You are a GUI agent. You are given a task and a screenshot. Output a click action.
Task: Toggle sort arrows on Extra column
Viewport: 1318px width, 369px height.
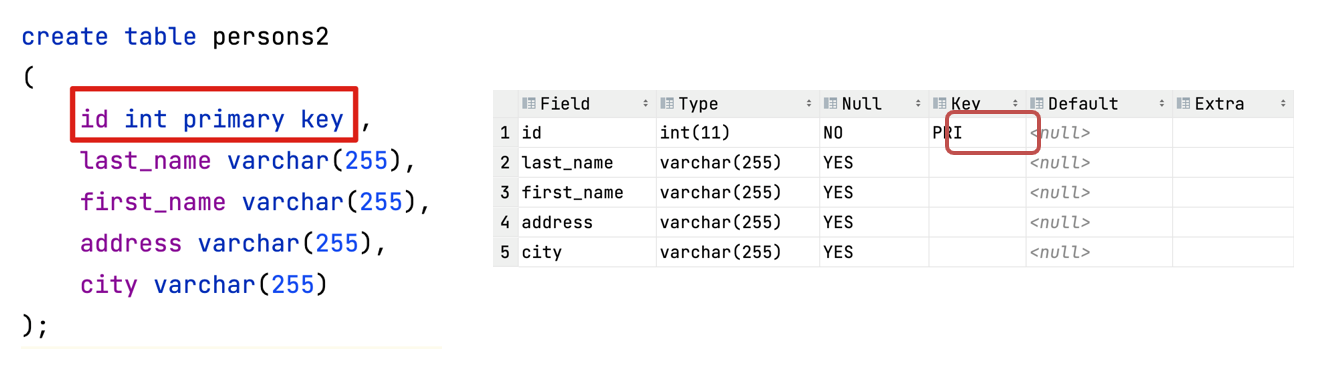1283,104
